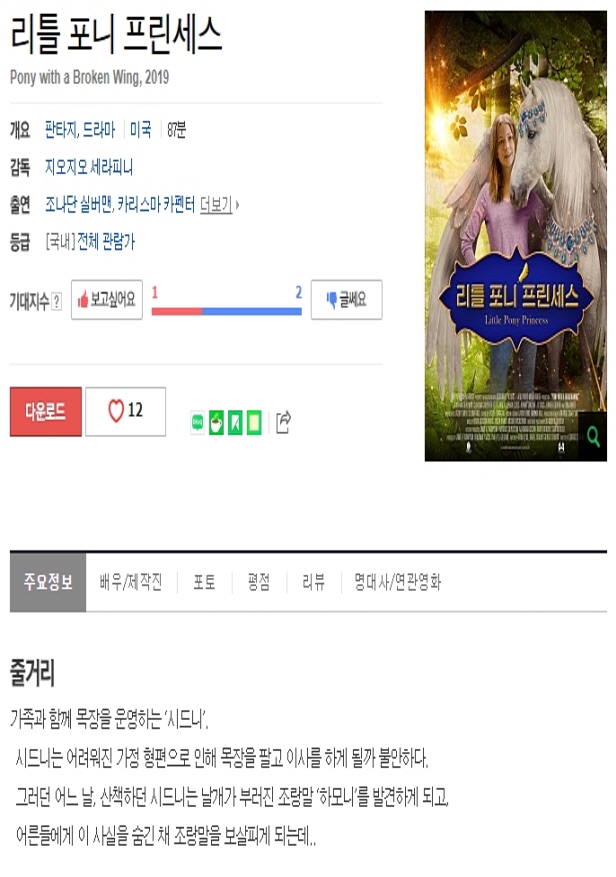The height and width of the screenshot is (877, 616).
Task: Click the heart like icon
Action: pos(116,411)
